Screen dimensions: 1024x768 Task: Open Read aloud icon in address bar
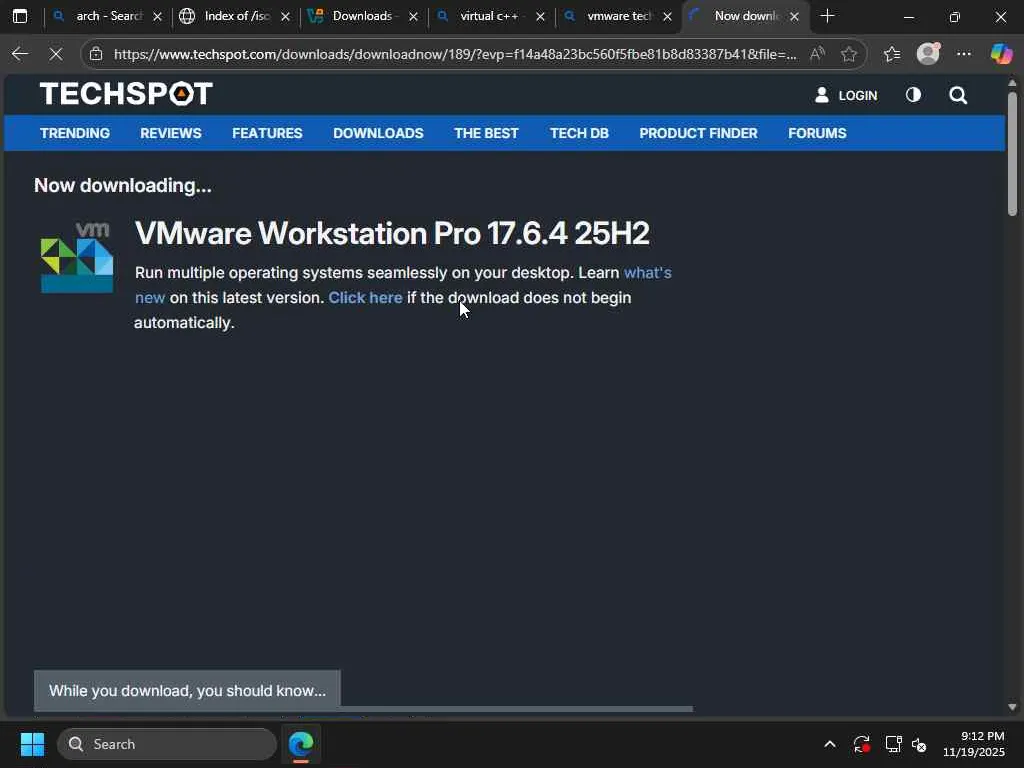pyautogui.click(x=817, y=54)
